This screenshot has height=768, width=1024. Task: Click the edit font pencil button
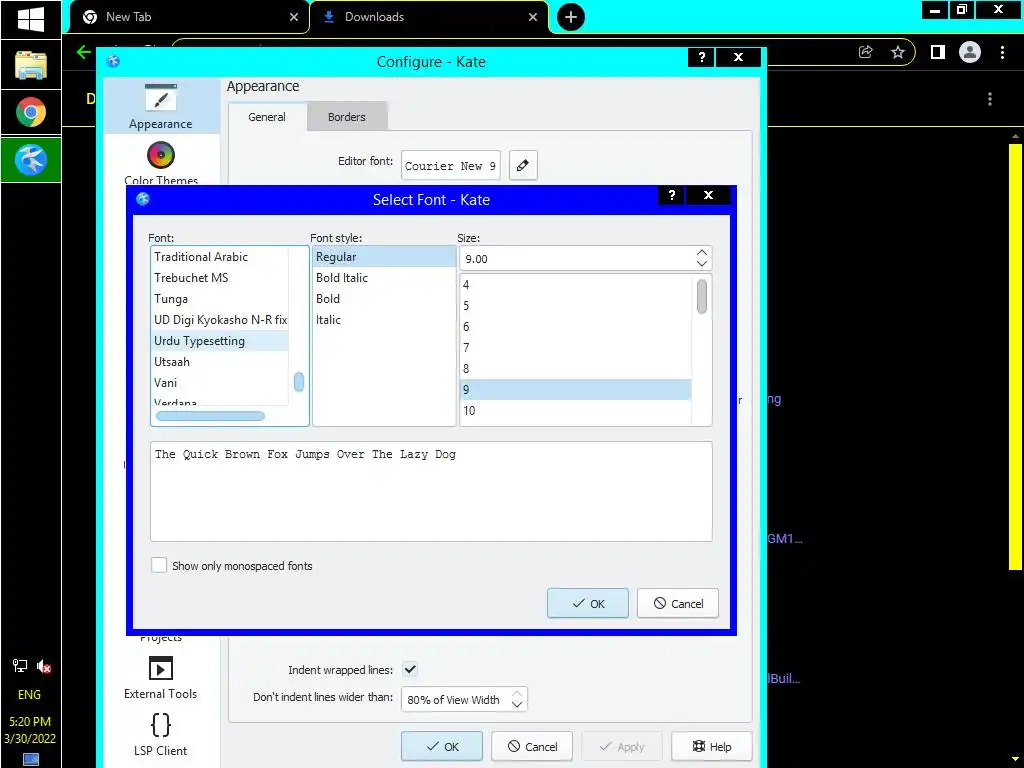(x=522, y=166)
